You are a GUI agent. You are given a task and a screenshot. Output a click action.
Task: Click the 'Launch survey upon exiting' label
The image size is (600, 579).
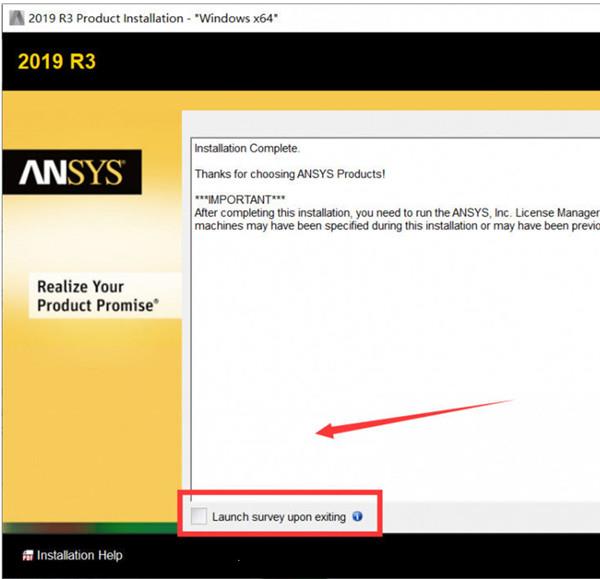(279, 517)
